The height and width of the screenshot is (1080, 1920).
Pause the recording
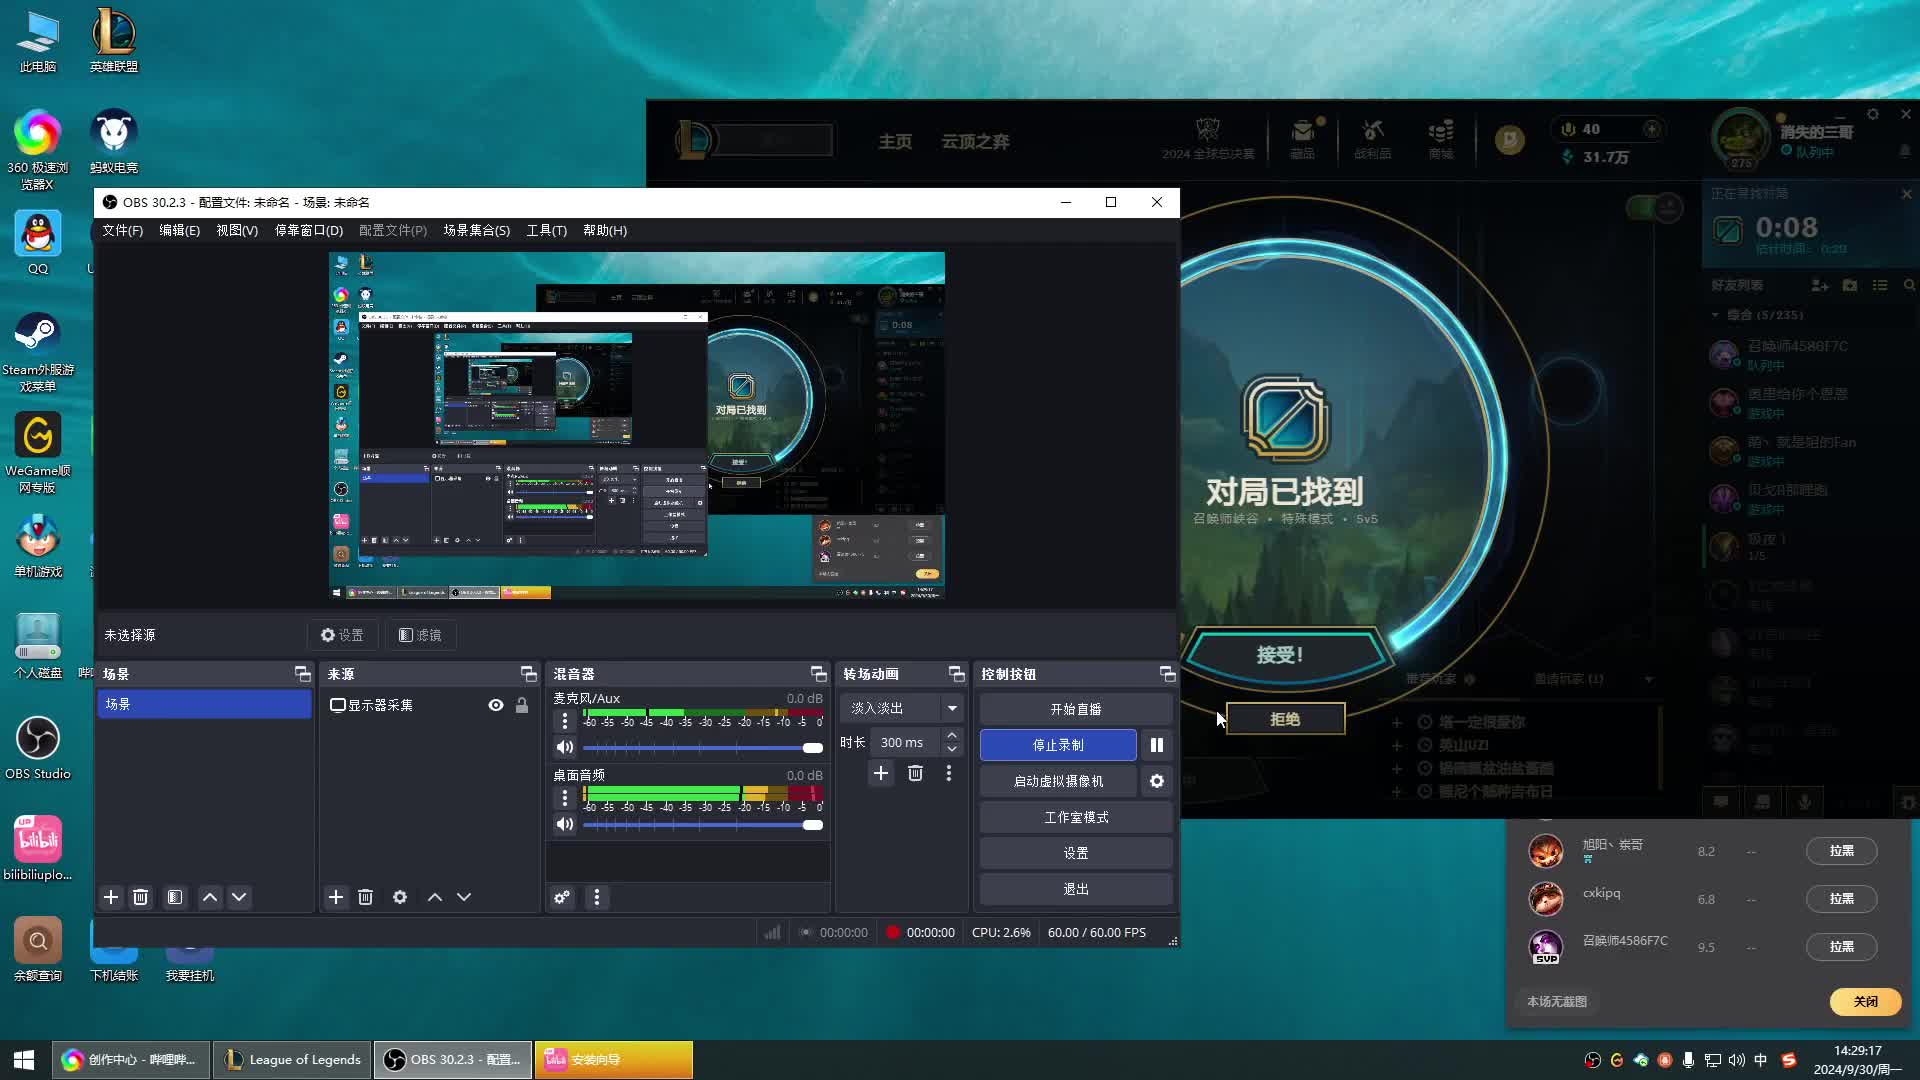point(1157,745)
